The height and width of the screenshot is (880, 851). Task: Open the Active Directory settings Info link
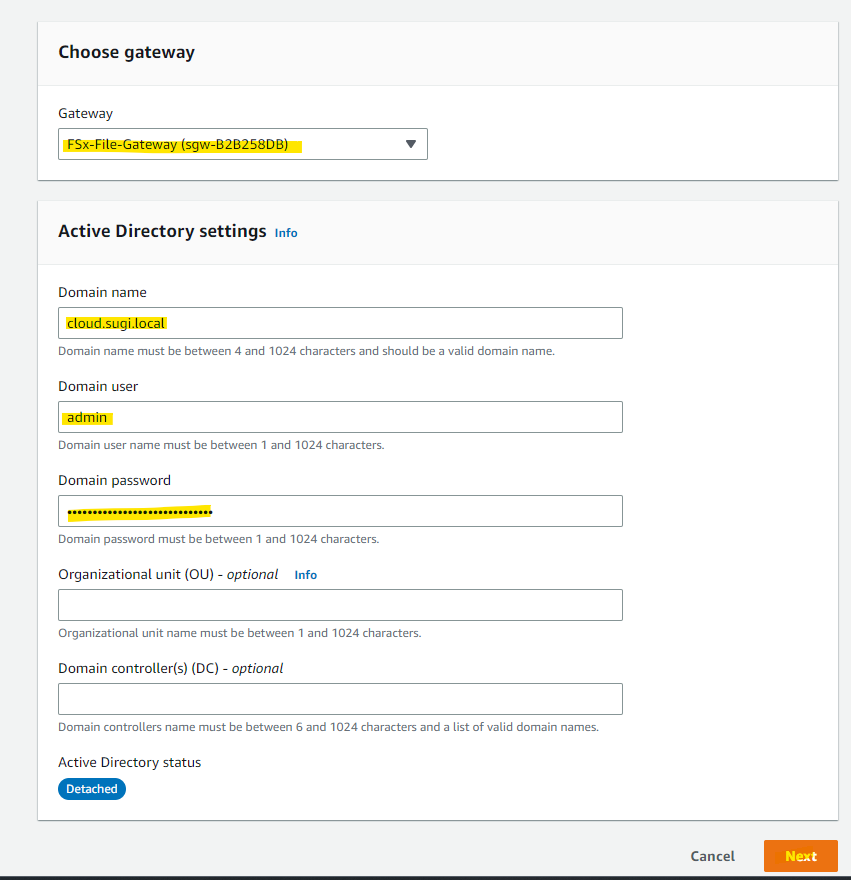pos(286,232)
